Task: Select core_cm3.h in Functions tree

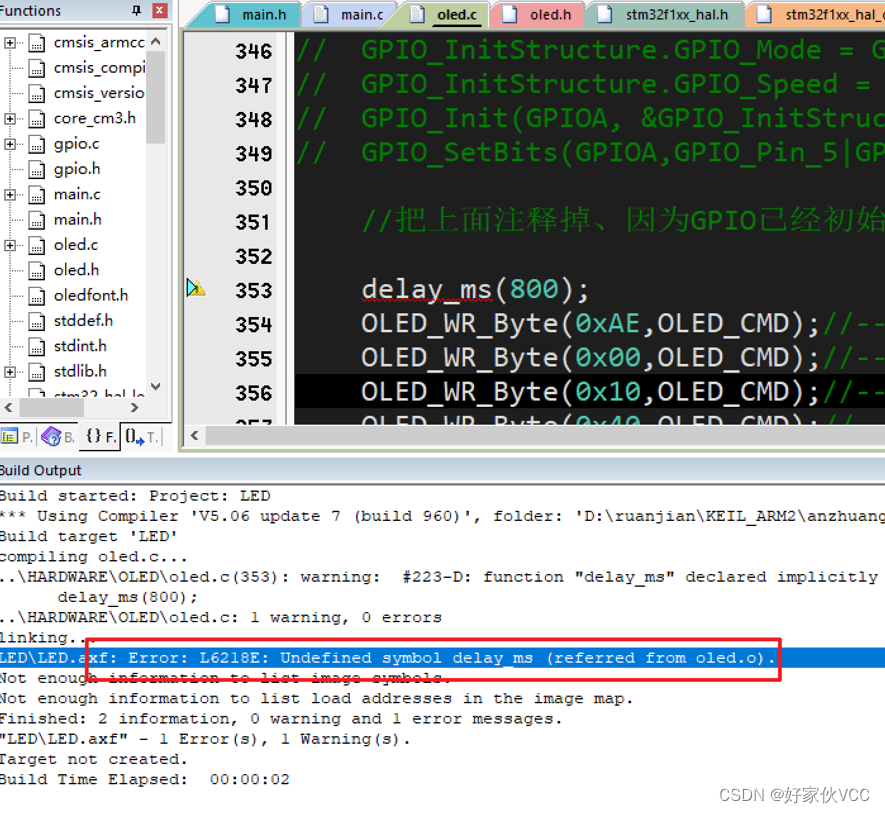Action: click(x=95, y=119)
